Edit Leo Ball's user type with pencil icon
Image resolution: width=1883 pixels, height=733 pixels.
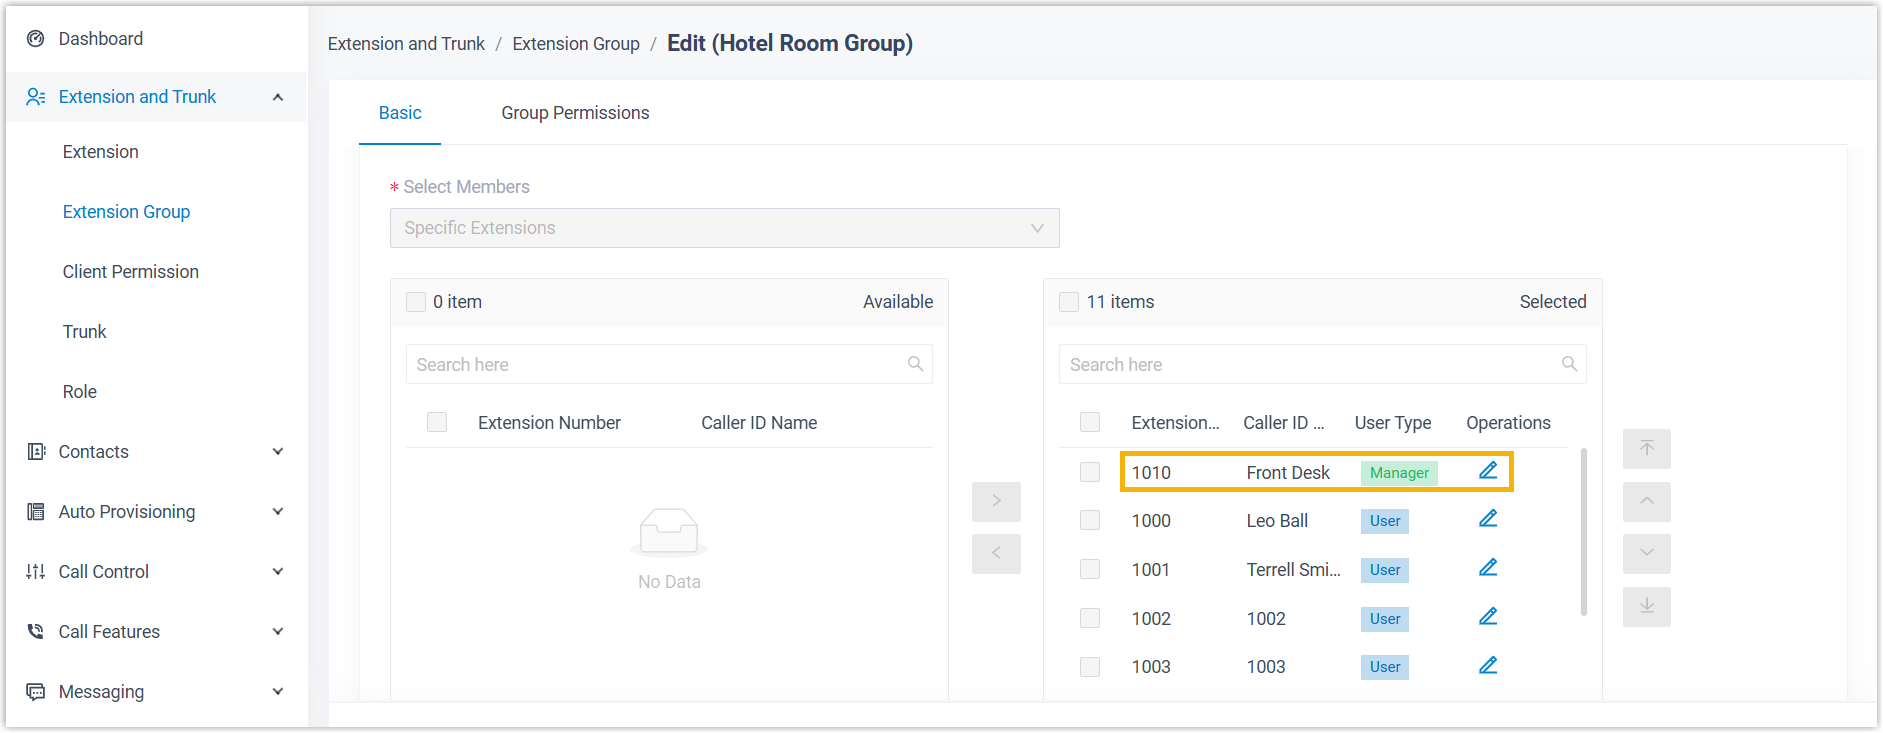1488,519
